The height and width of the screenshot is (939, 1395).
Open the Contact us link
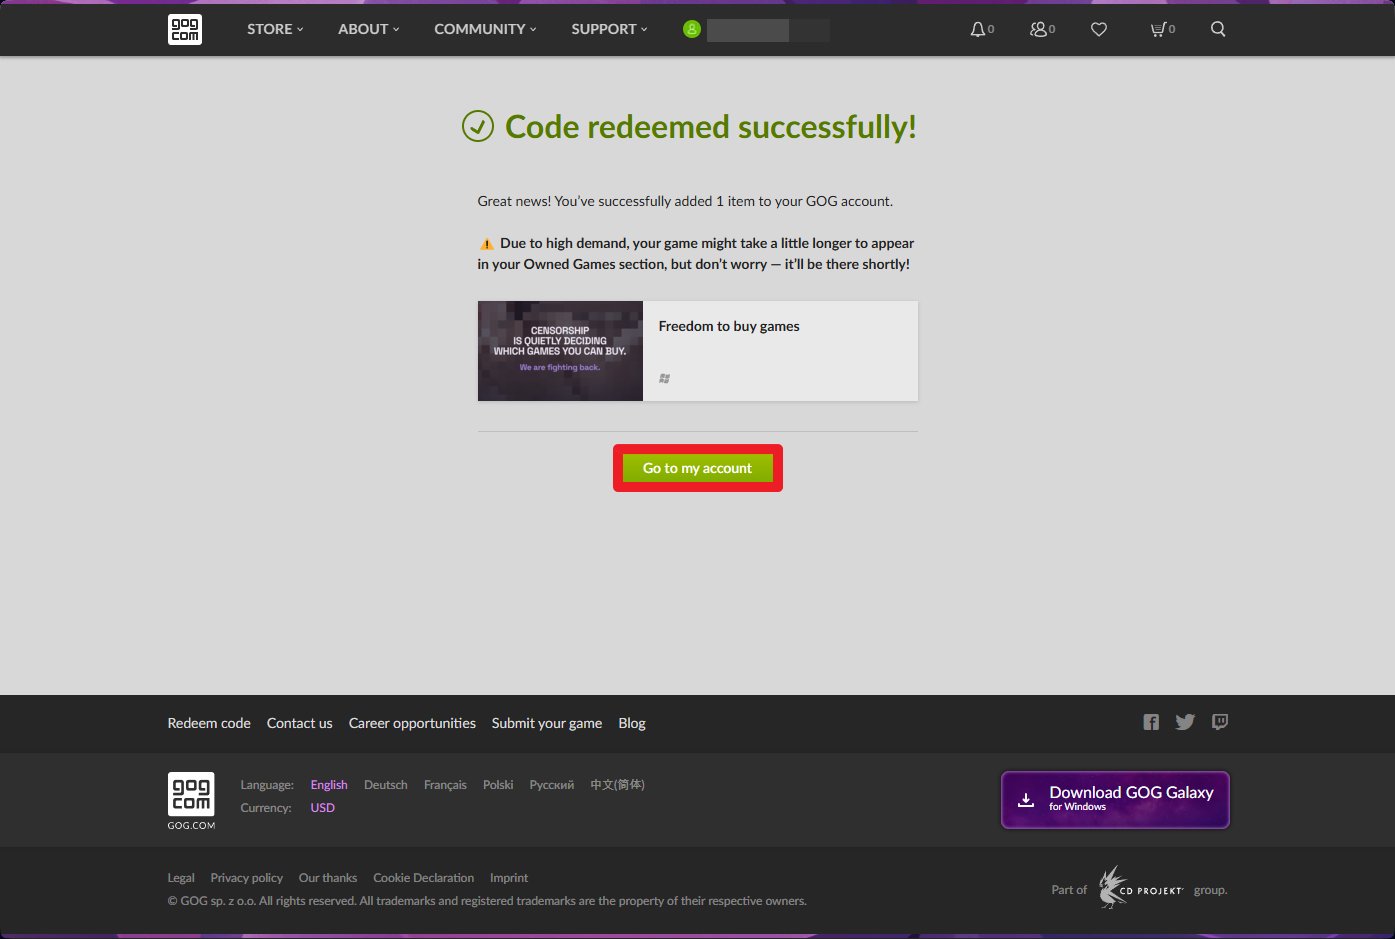[x=299, y=723]
